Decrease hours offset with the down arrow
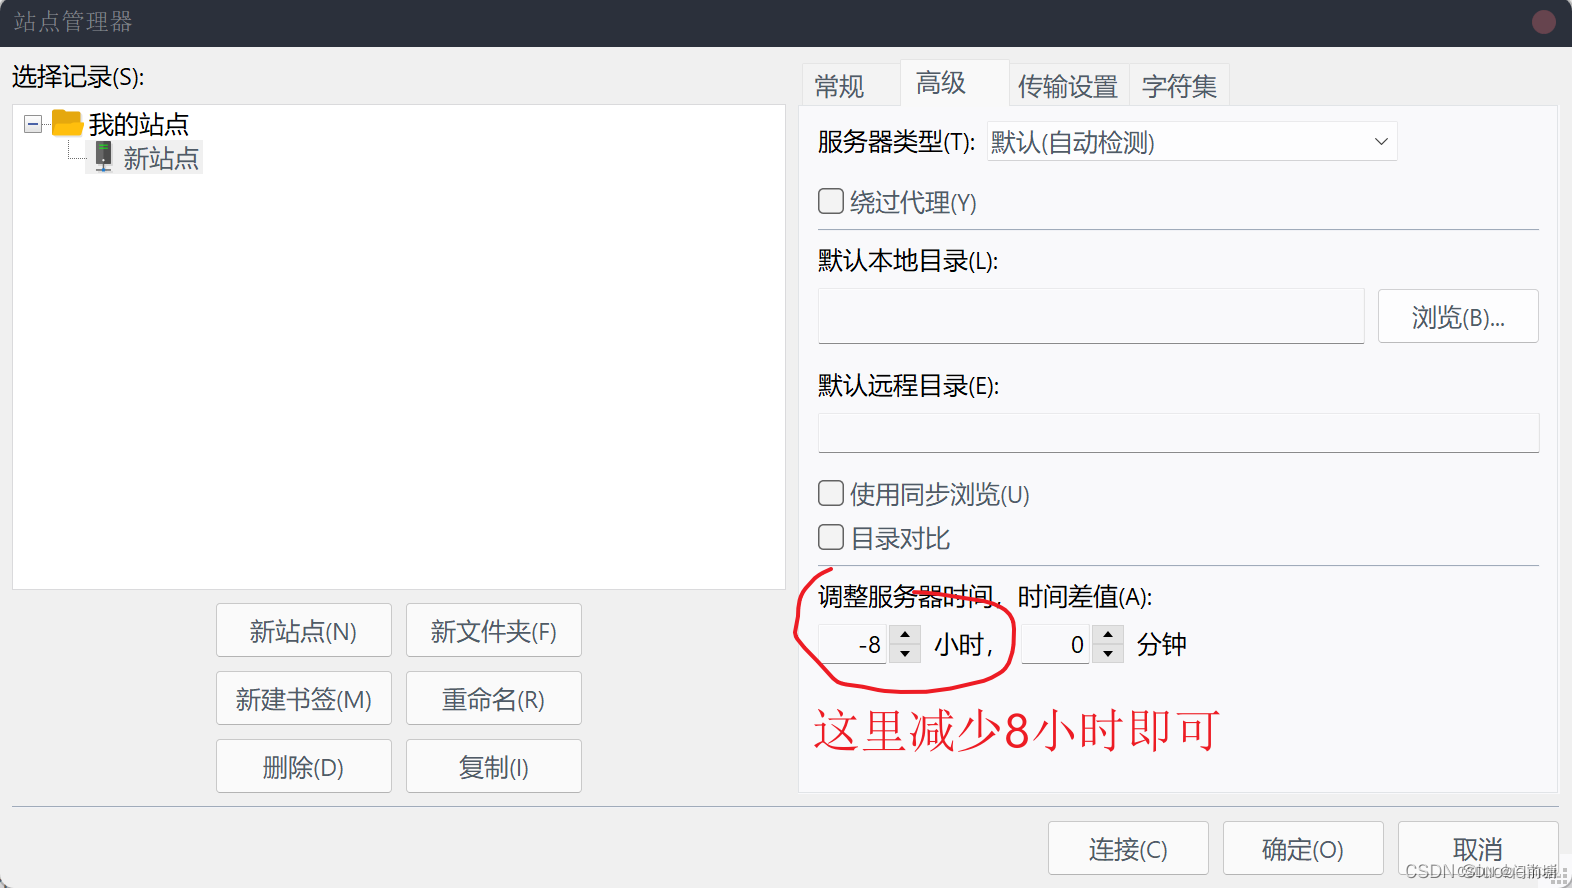This screenshot has height=888, width=1572. coord(905,654)
